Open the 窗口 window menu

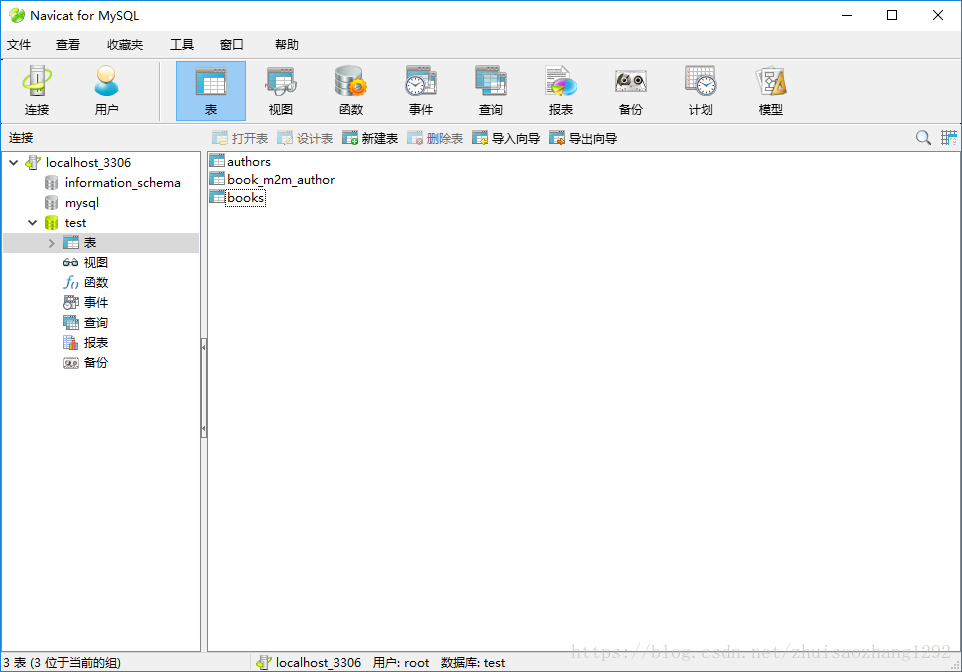[231, 45]
